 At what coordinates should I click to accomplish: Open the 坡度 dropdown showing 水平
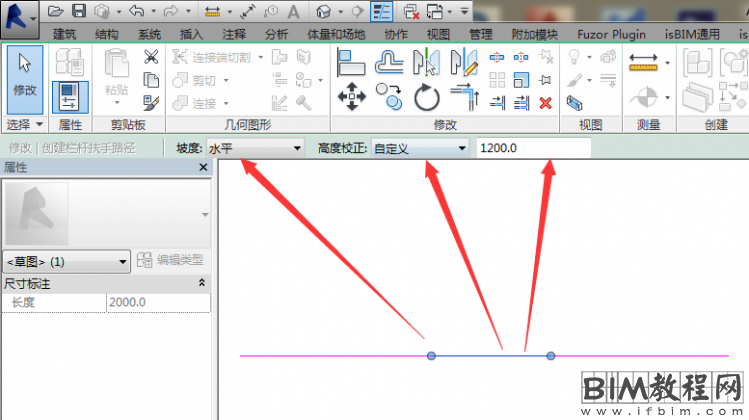click(254, 148)
